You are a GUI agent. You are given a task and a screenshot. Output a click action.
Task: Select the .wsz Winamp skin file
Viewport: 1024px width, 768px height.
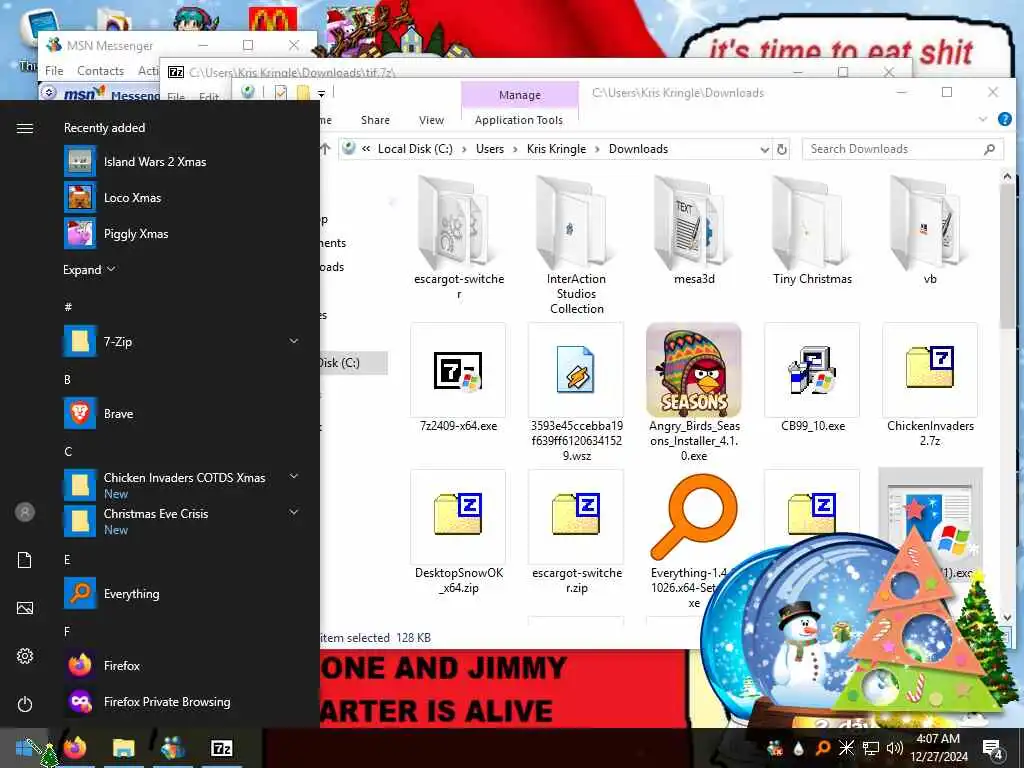point(576,392)
